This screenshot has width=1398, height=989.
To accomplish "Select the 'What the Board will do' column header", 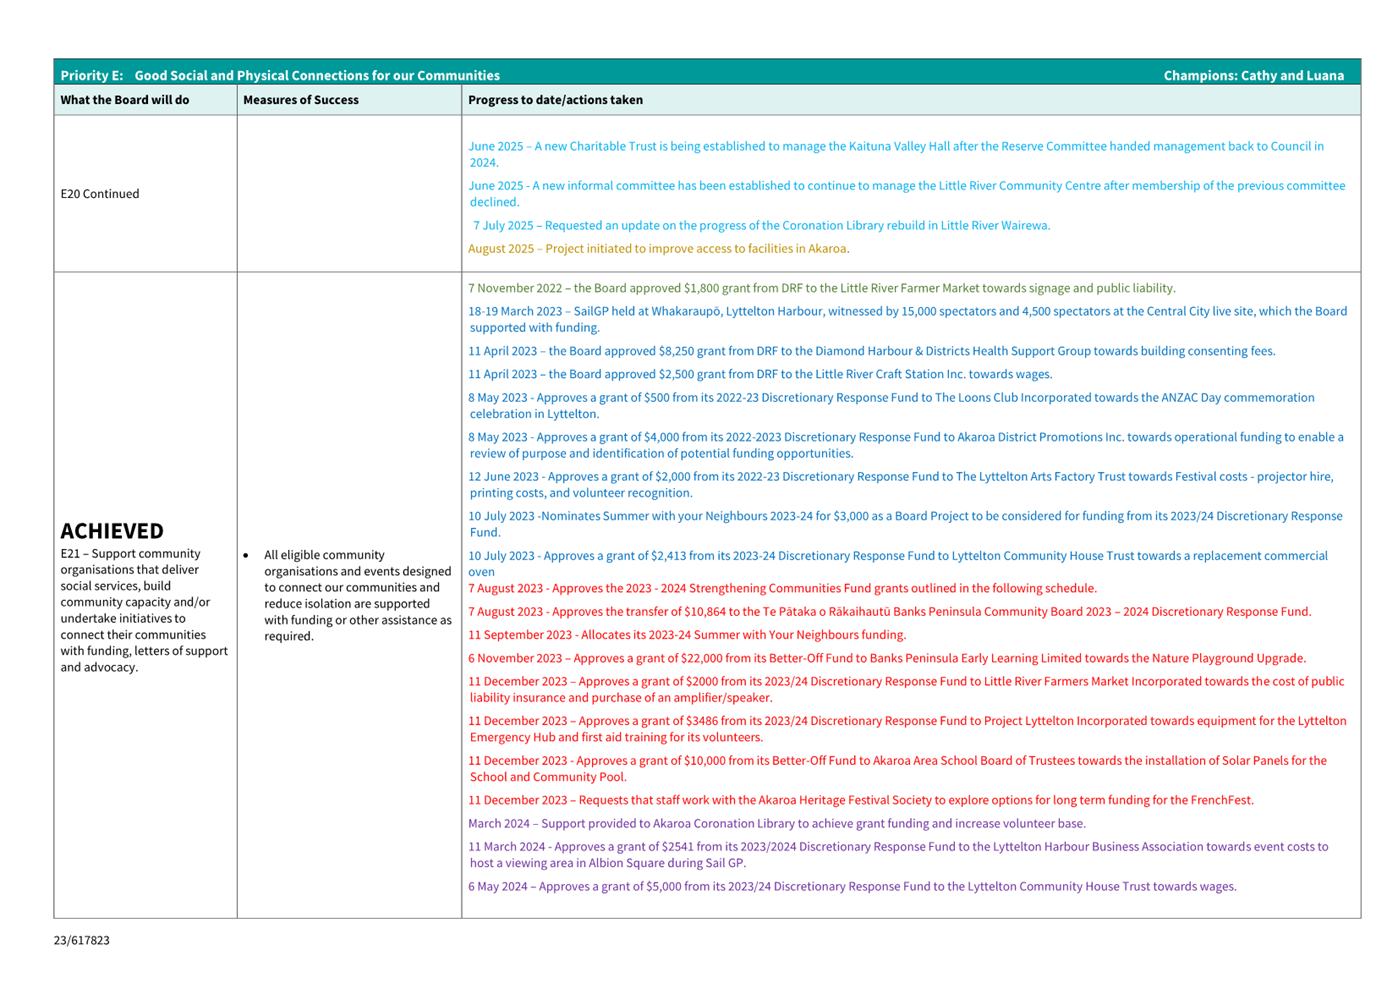I will (x=125, y=100).
